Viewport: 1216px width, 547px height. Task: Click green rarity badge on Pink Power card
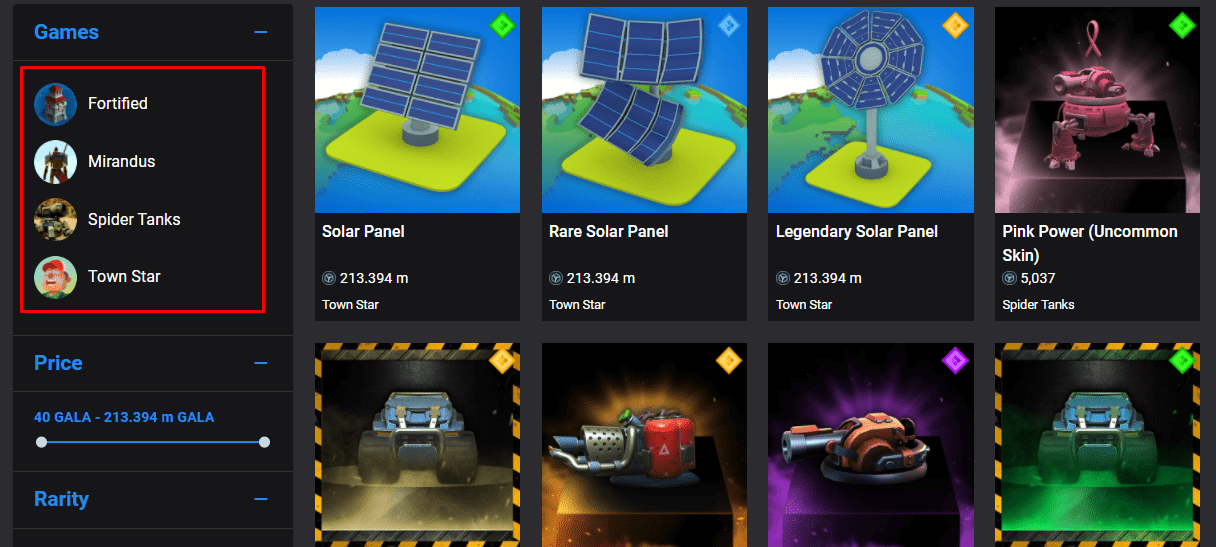[1183, 25]
